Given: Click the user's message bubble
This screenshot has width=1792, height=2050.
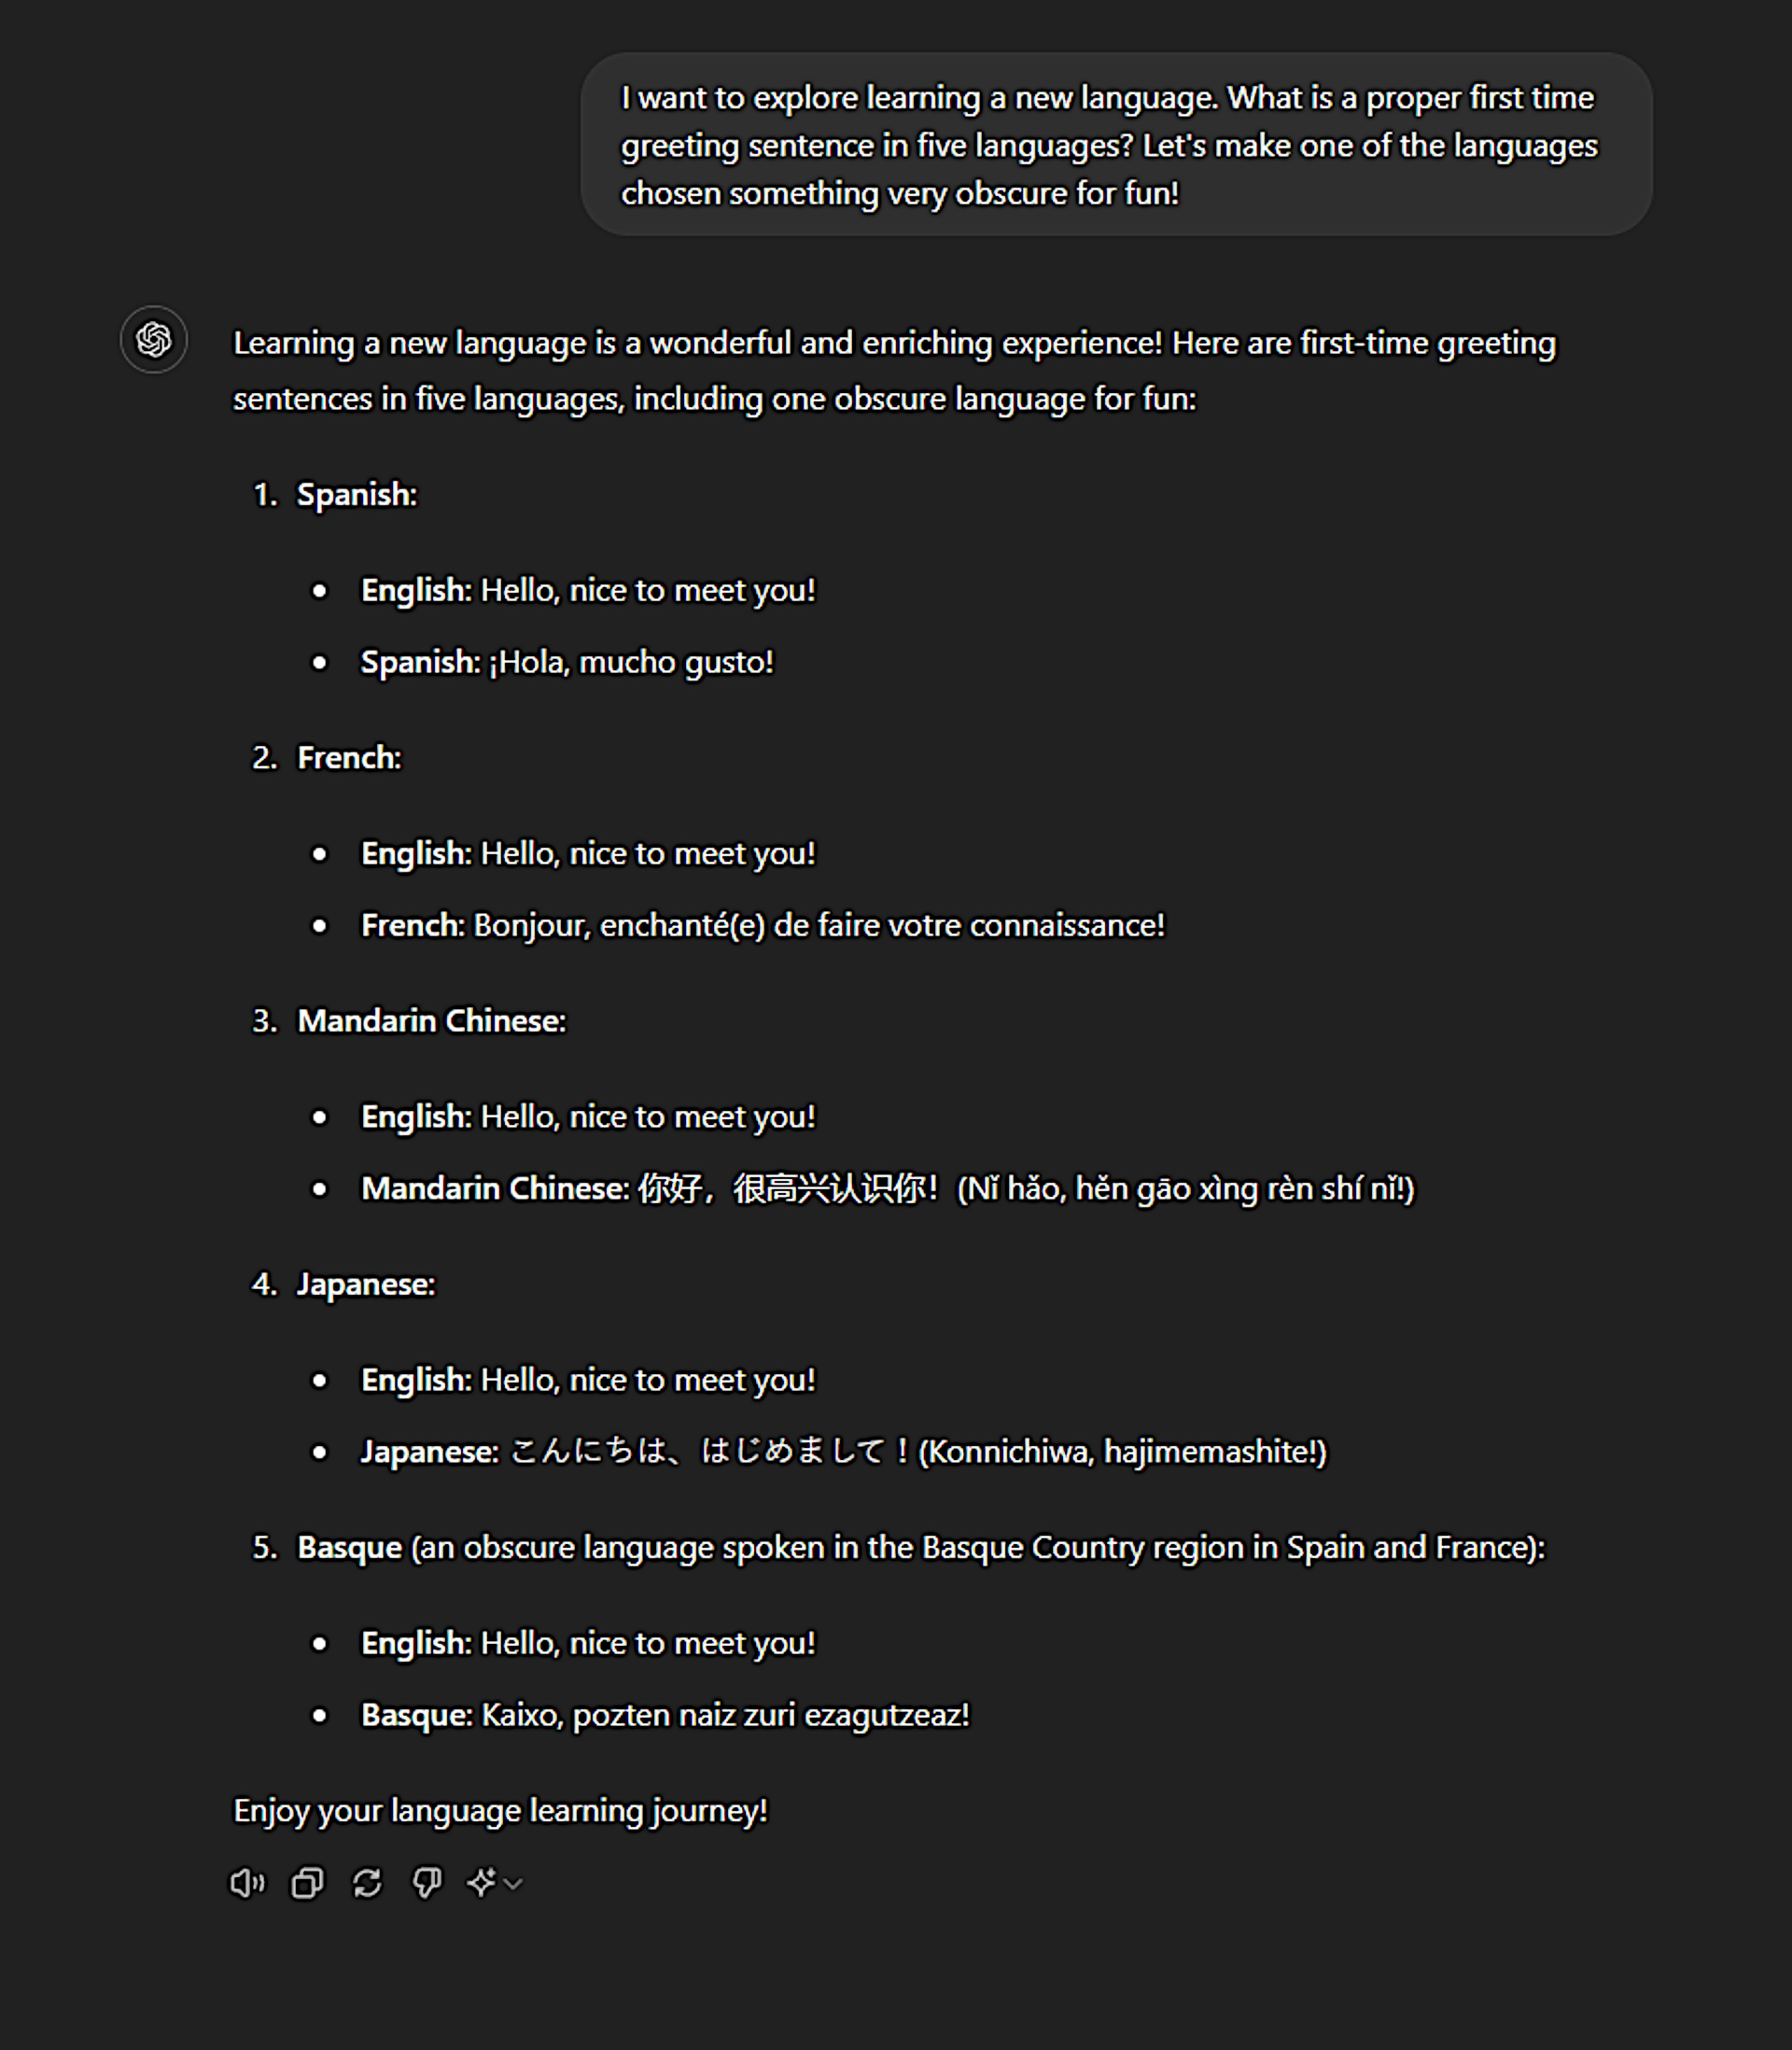Looking at the screenshot, I should [x=1115, y=145].
